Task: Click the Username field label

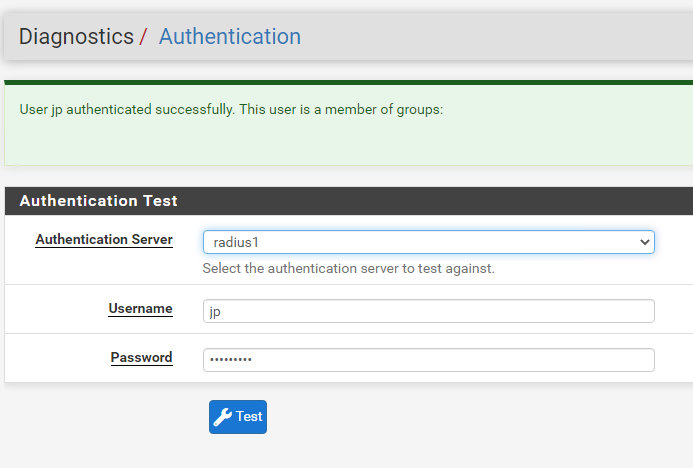Action: 140,309
